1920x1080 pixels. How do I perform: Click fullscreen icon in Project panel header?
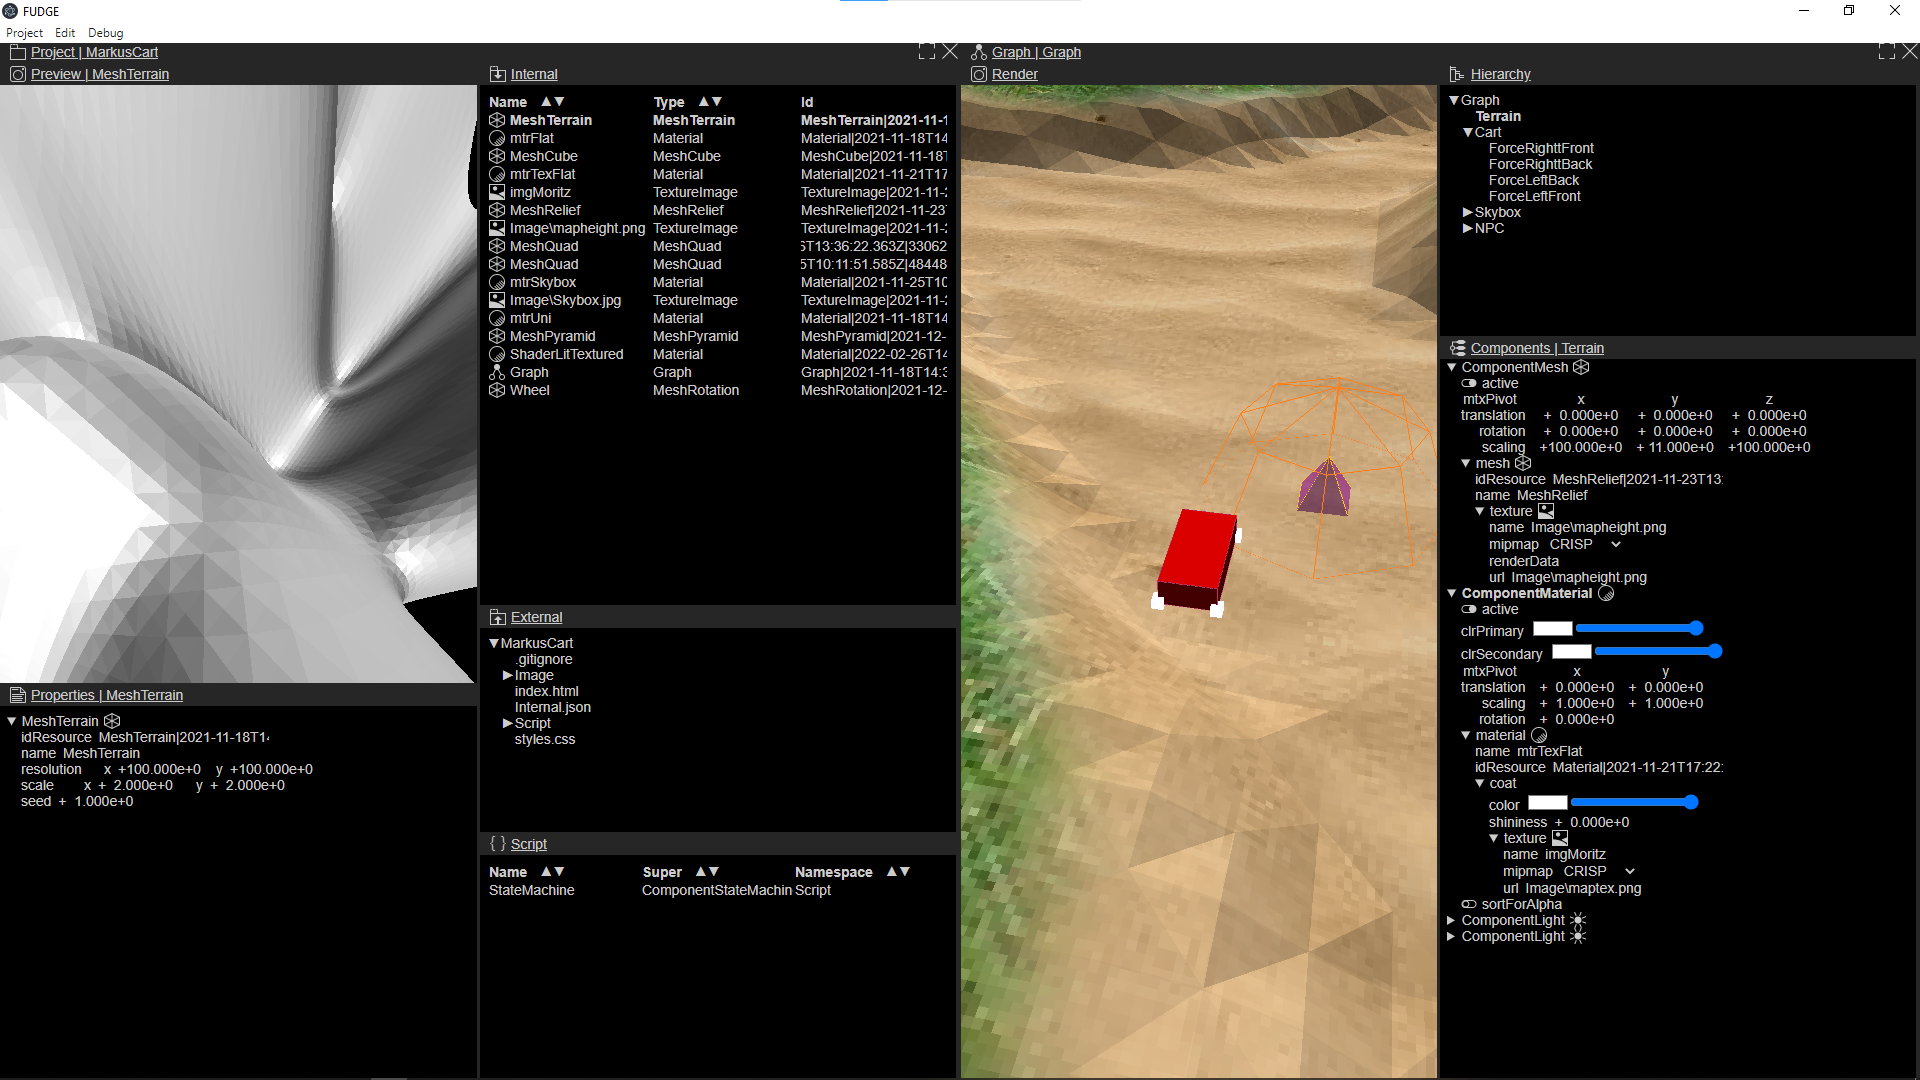pyautogui.click(x=926, y=52)
